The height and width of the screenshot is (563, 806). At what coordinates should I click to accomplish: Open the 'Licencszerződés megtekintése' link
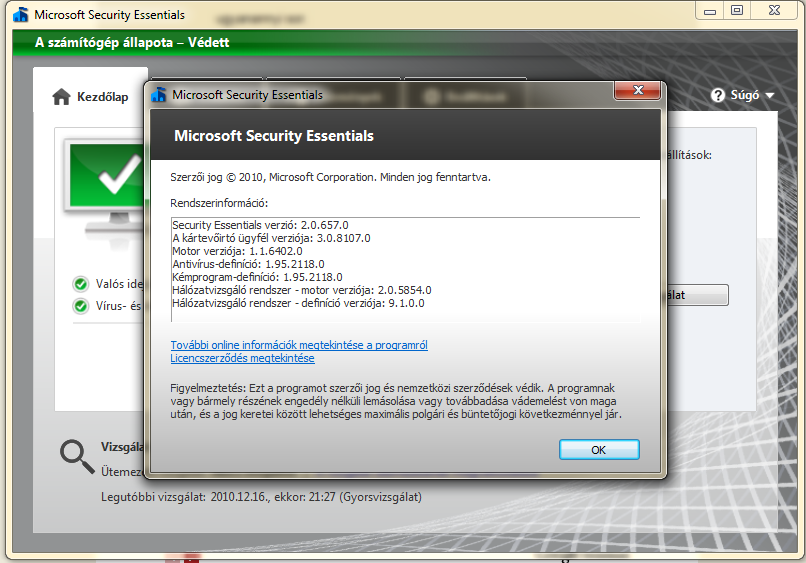242,358
